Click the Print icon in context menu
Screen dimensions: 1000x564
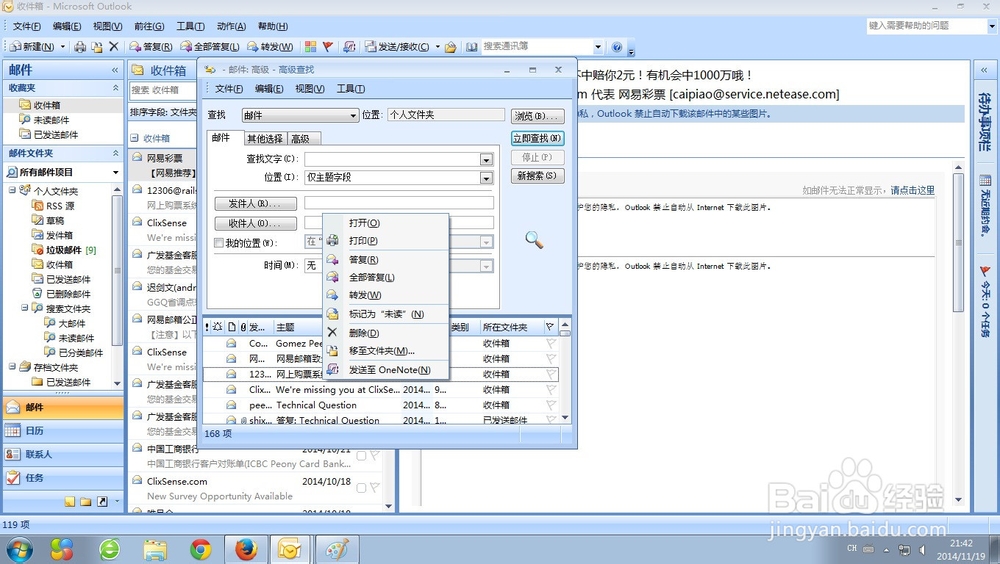pos(332,241)
